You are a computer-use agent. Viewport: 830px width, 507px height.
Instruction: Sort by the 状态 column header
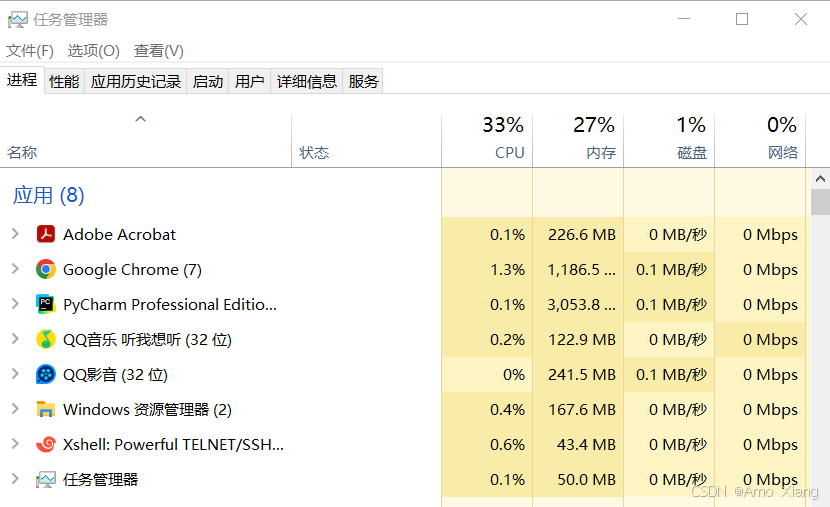pyautogui.click(x=366, y=141)
